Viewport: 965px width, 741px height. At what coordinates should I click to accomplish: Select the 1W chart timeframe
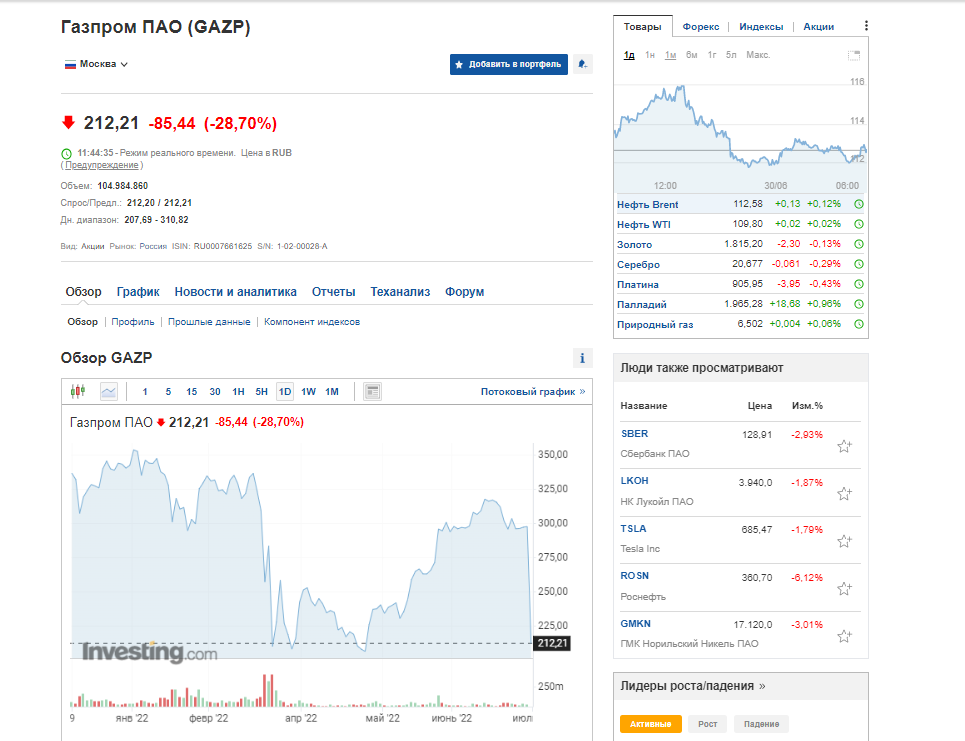click(309, 392)
